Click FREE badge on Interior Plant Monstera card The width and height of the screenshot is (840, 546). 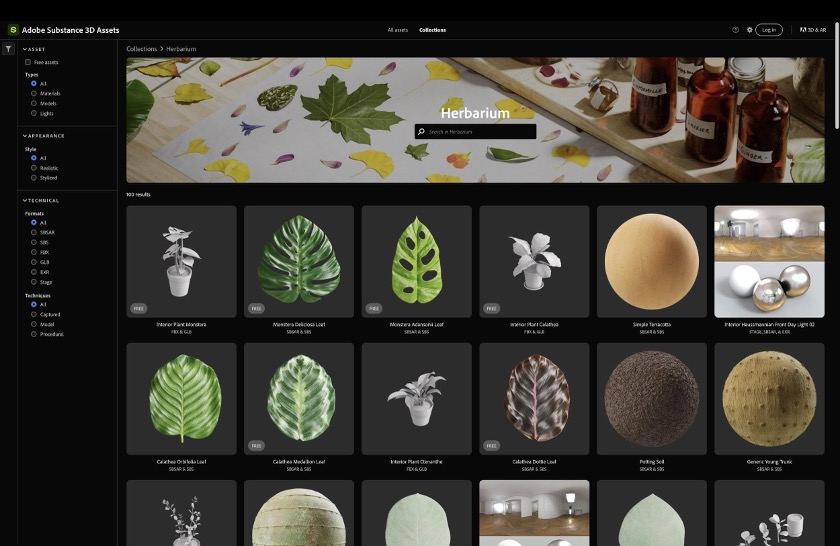click(x=139, y=308)
